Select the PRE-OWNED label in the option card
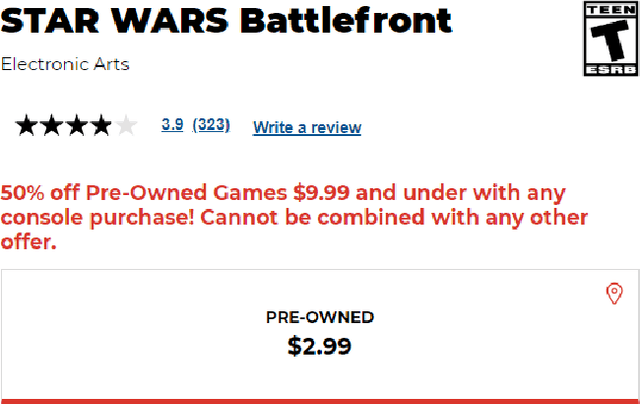Image resolution: width=640 pixels, height=404 pixels. [x=320, y=318]
